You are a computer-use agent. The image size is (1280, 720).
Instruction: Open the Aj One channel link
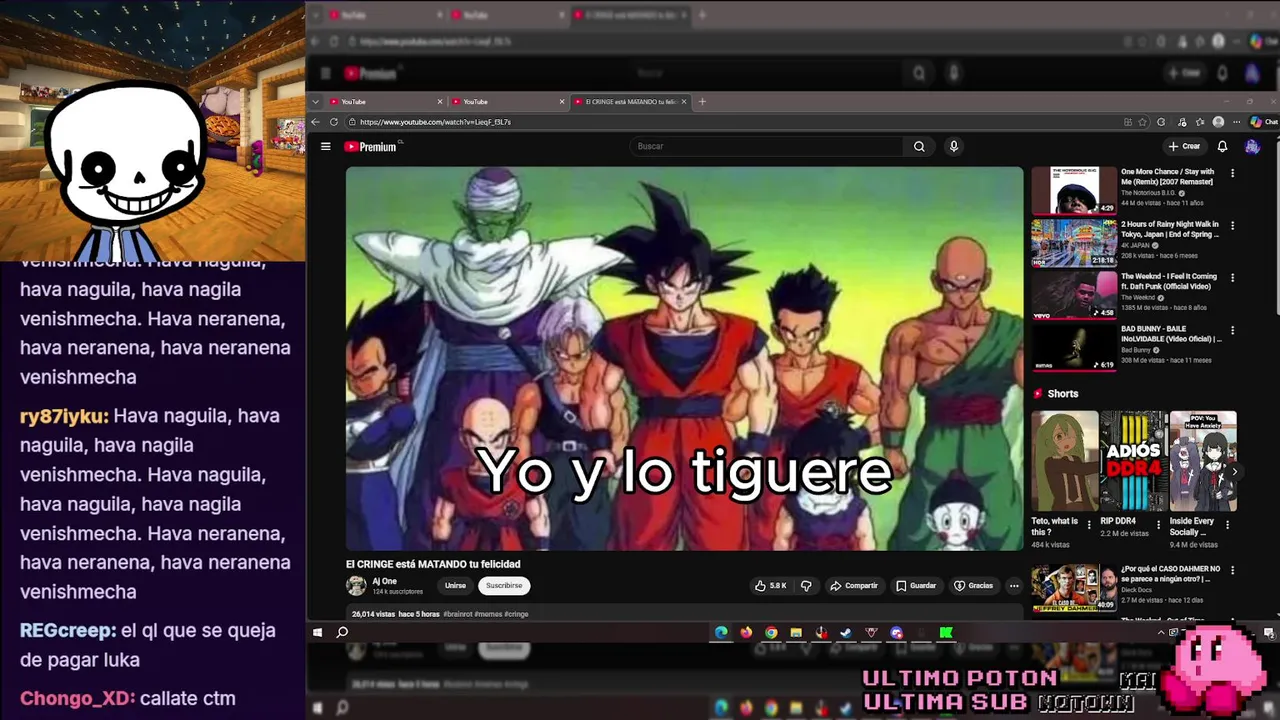tap(384, 581)
